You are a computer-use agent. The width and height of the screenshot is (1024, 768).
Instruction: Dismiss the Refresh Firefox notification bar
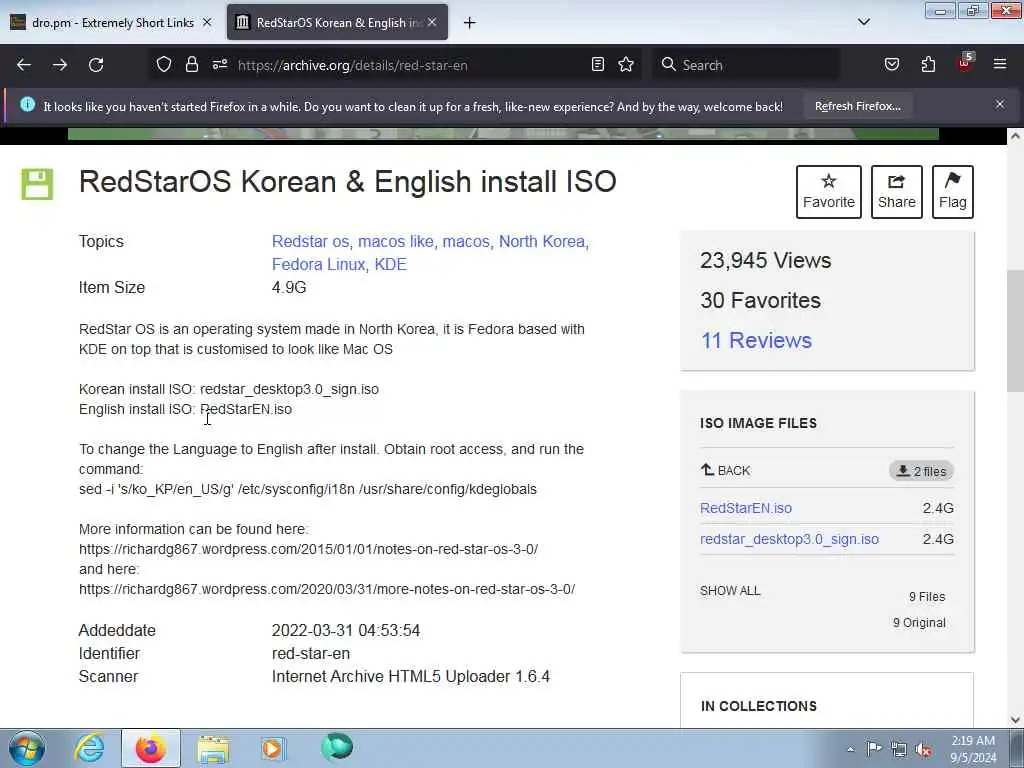point(1000,104)
